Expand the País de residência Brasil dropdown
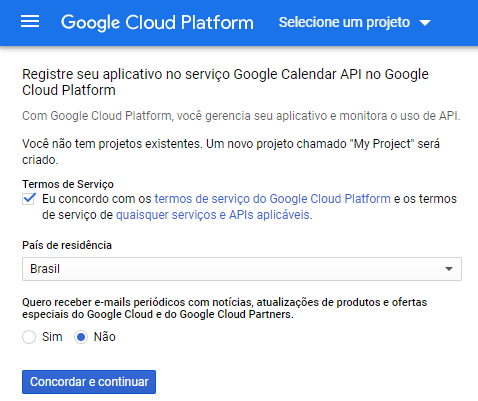 [x=242, y=269]
